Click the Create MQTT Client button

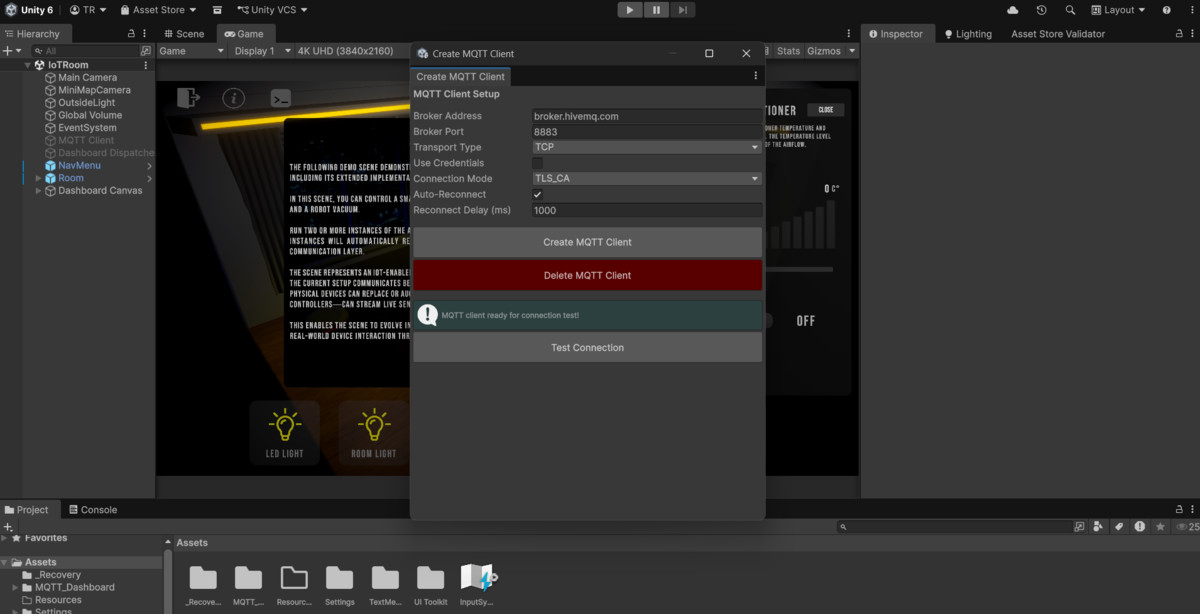(587, 242)
